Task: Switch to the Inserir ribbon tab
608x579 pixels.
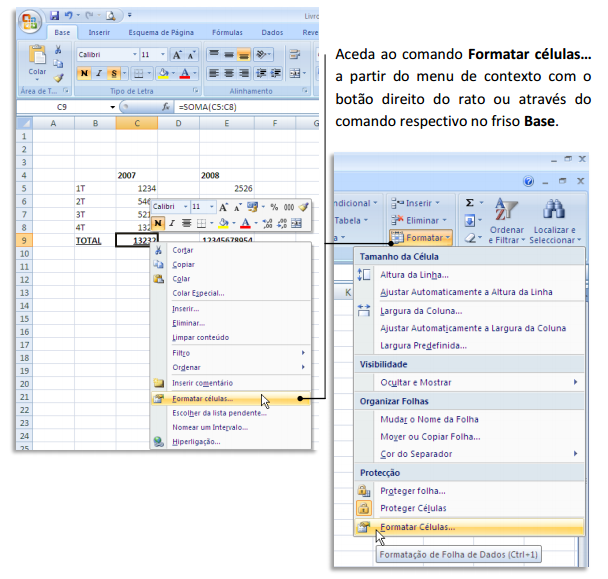Action: [99, 32]
